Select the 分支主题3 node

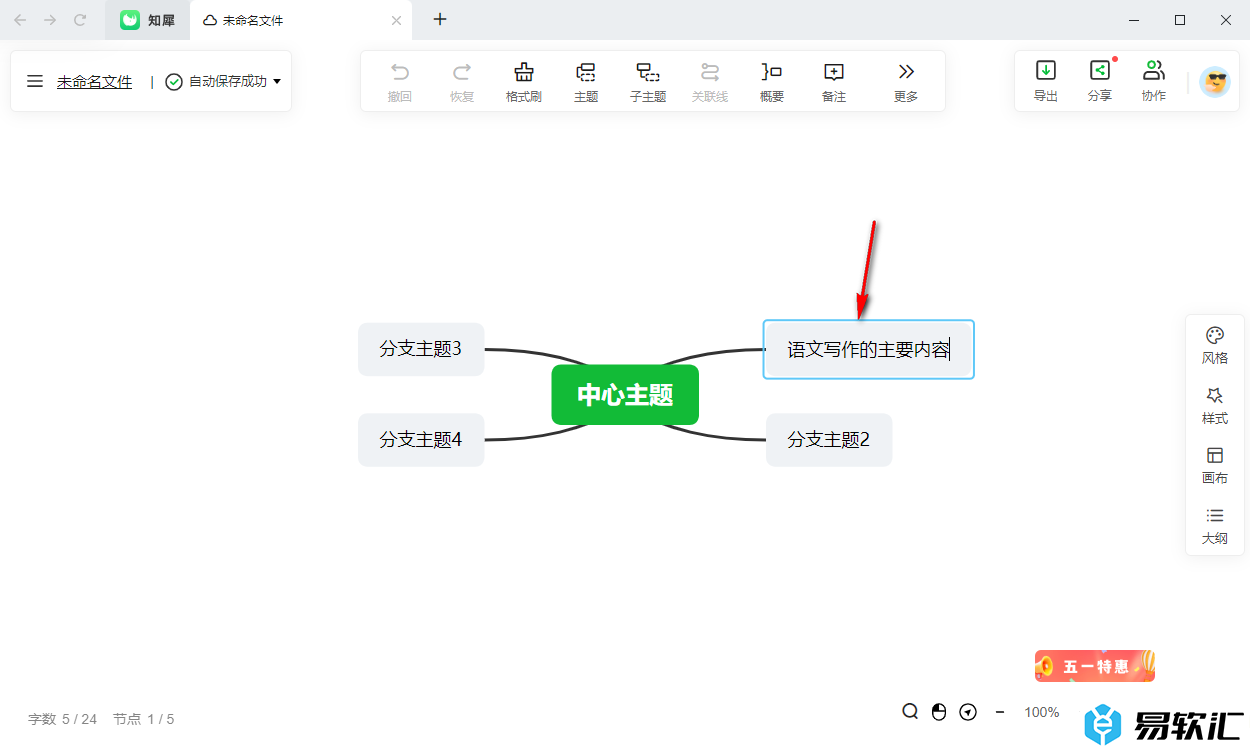(421, 349)
